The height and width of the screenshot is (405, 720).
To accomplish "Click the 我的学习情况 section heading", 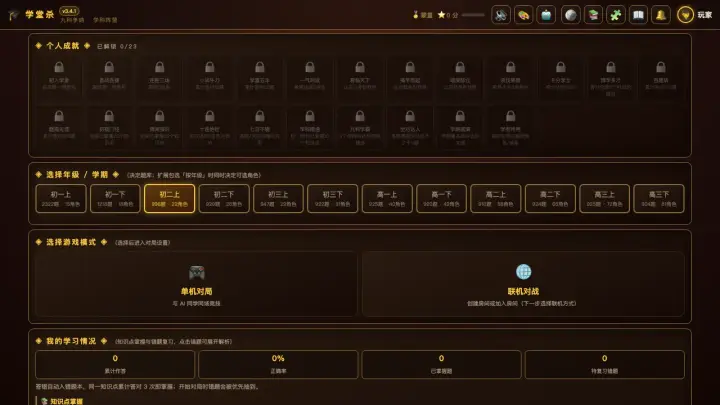I will (71, 341).
